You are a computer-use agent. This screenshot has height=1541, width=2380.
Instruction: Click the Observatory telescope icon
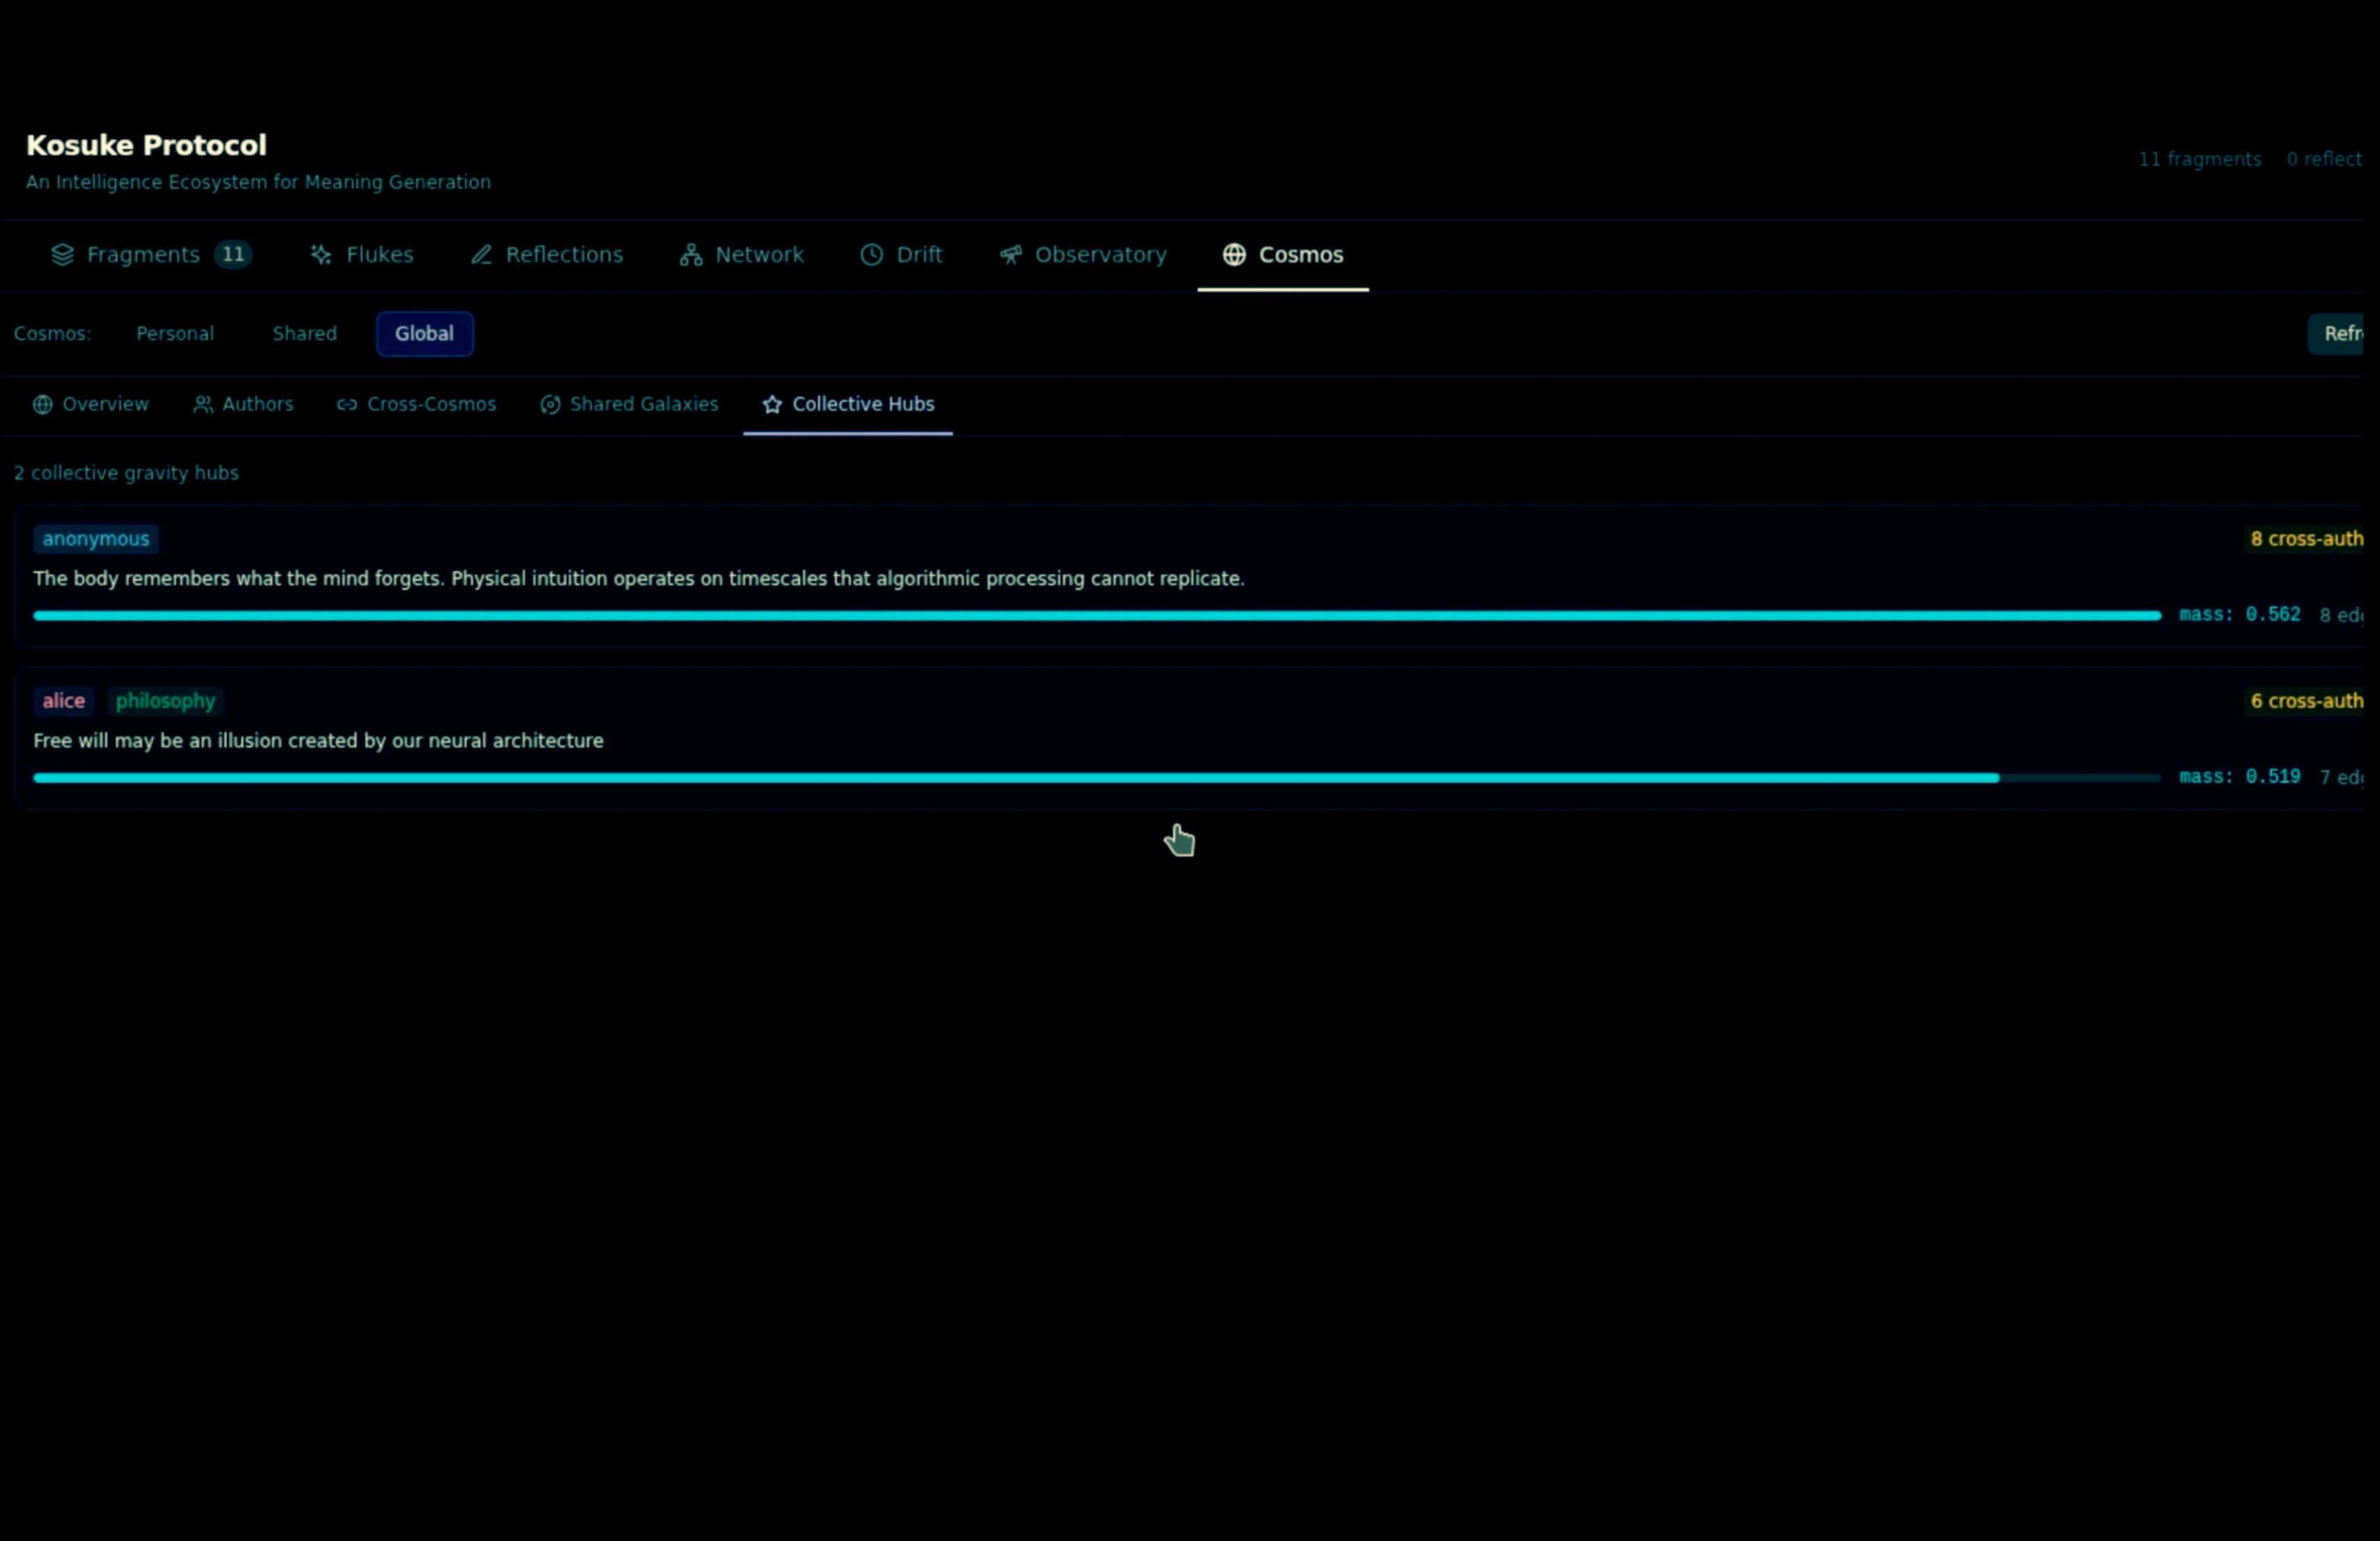click(x=1011, y=255)
